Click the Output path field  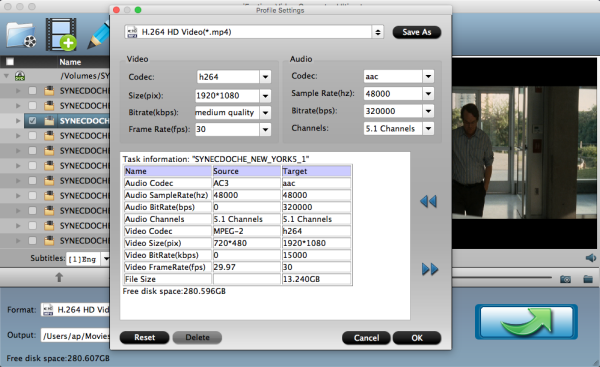[x=75, y=336]
